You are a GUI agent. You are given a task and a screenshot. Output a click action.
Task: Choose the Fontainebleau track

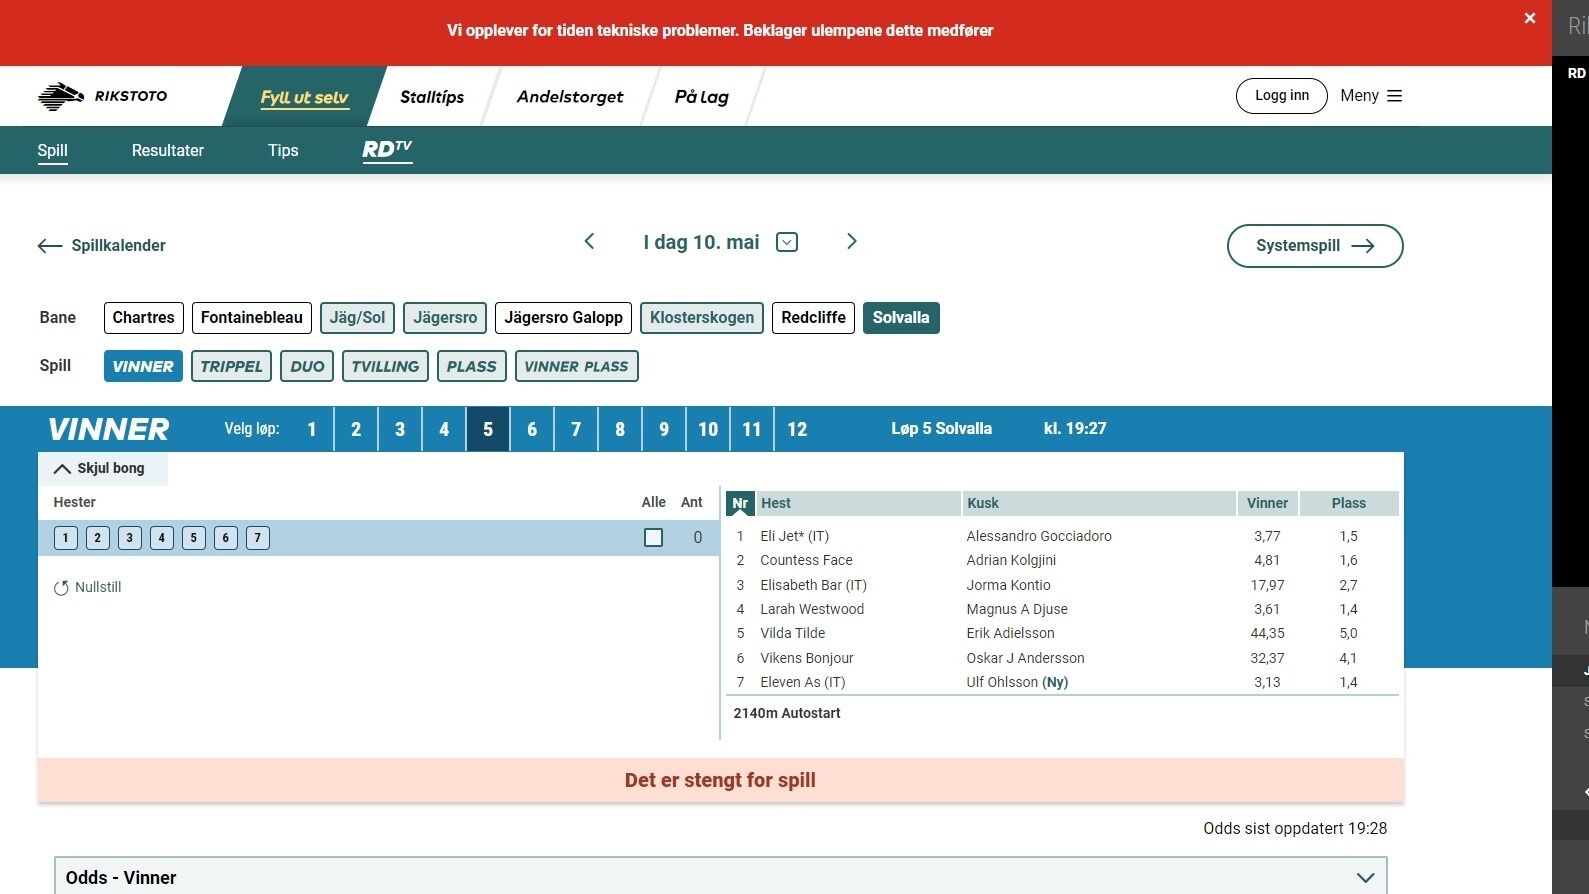pos(252,318)
